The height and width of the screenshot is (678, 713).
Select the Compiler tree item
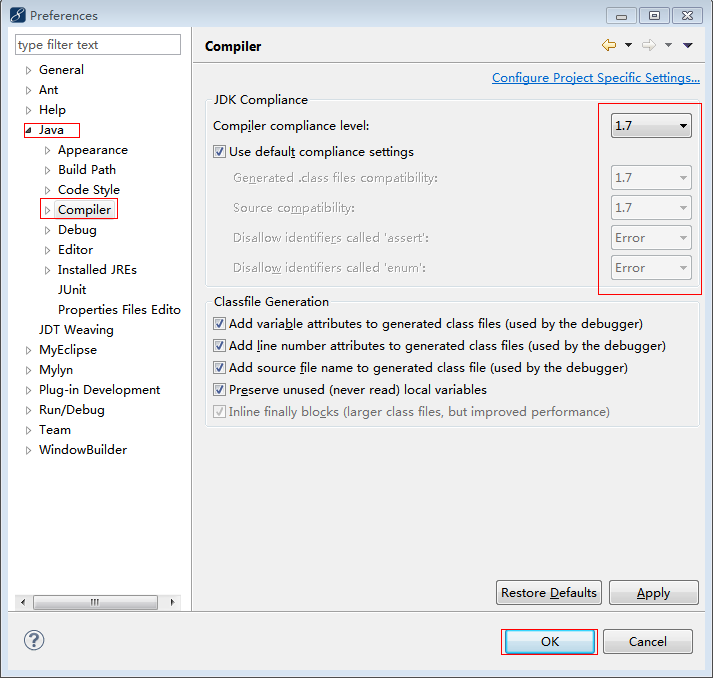pos(85,210)
